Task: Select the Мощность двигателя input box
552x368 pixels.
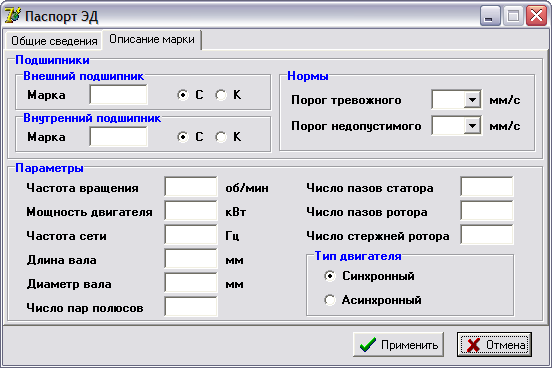Action: click(191, 211)
